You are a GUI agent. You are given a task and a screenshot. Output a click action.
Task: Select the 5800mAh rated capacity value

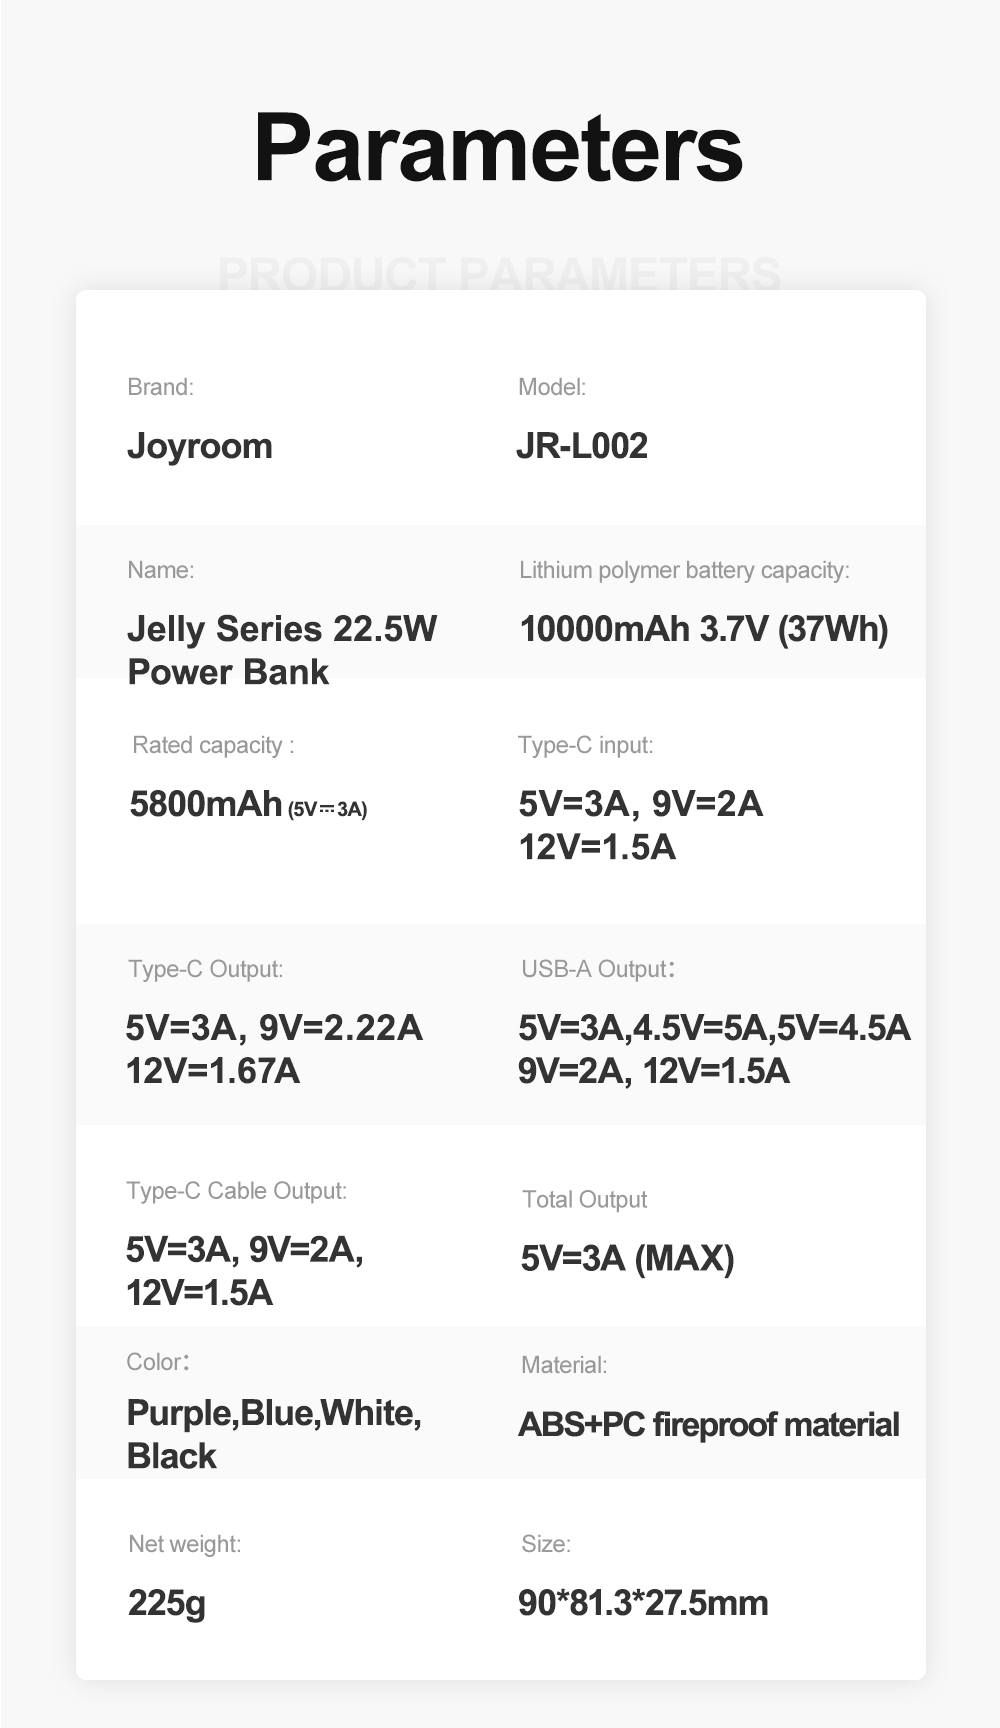(x=206, y=803)
